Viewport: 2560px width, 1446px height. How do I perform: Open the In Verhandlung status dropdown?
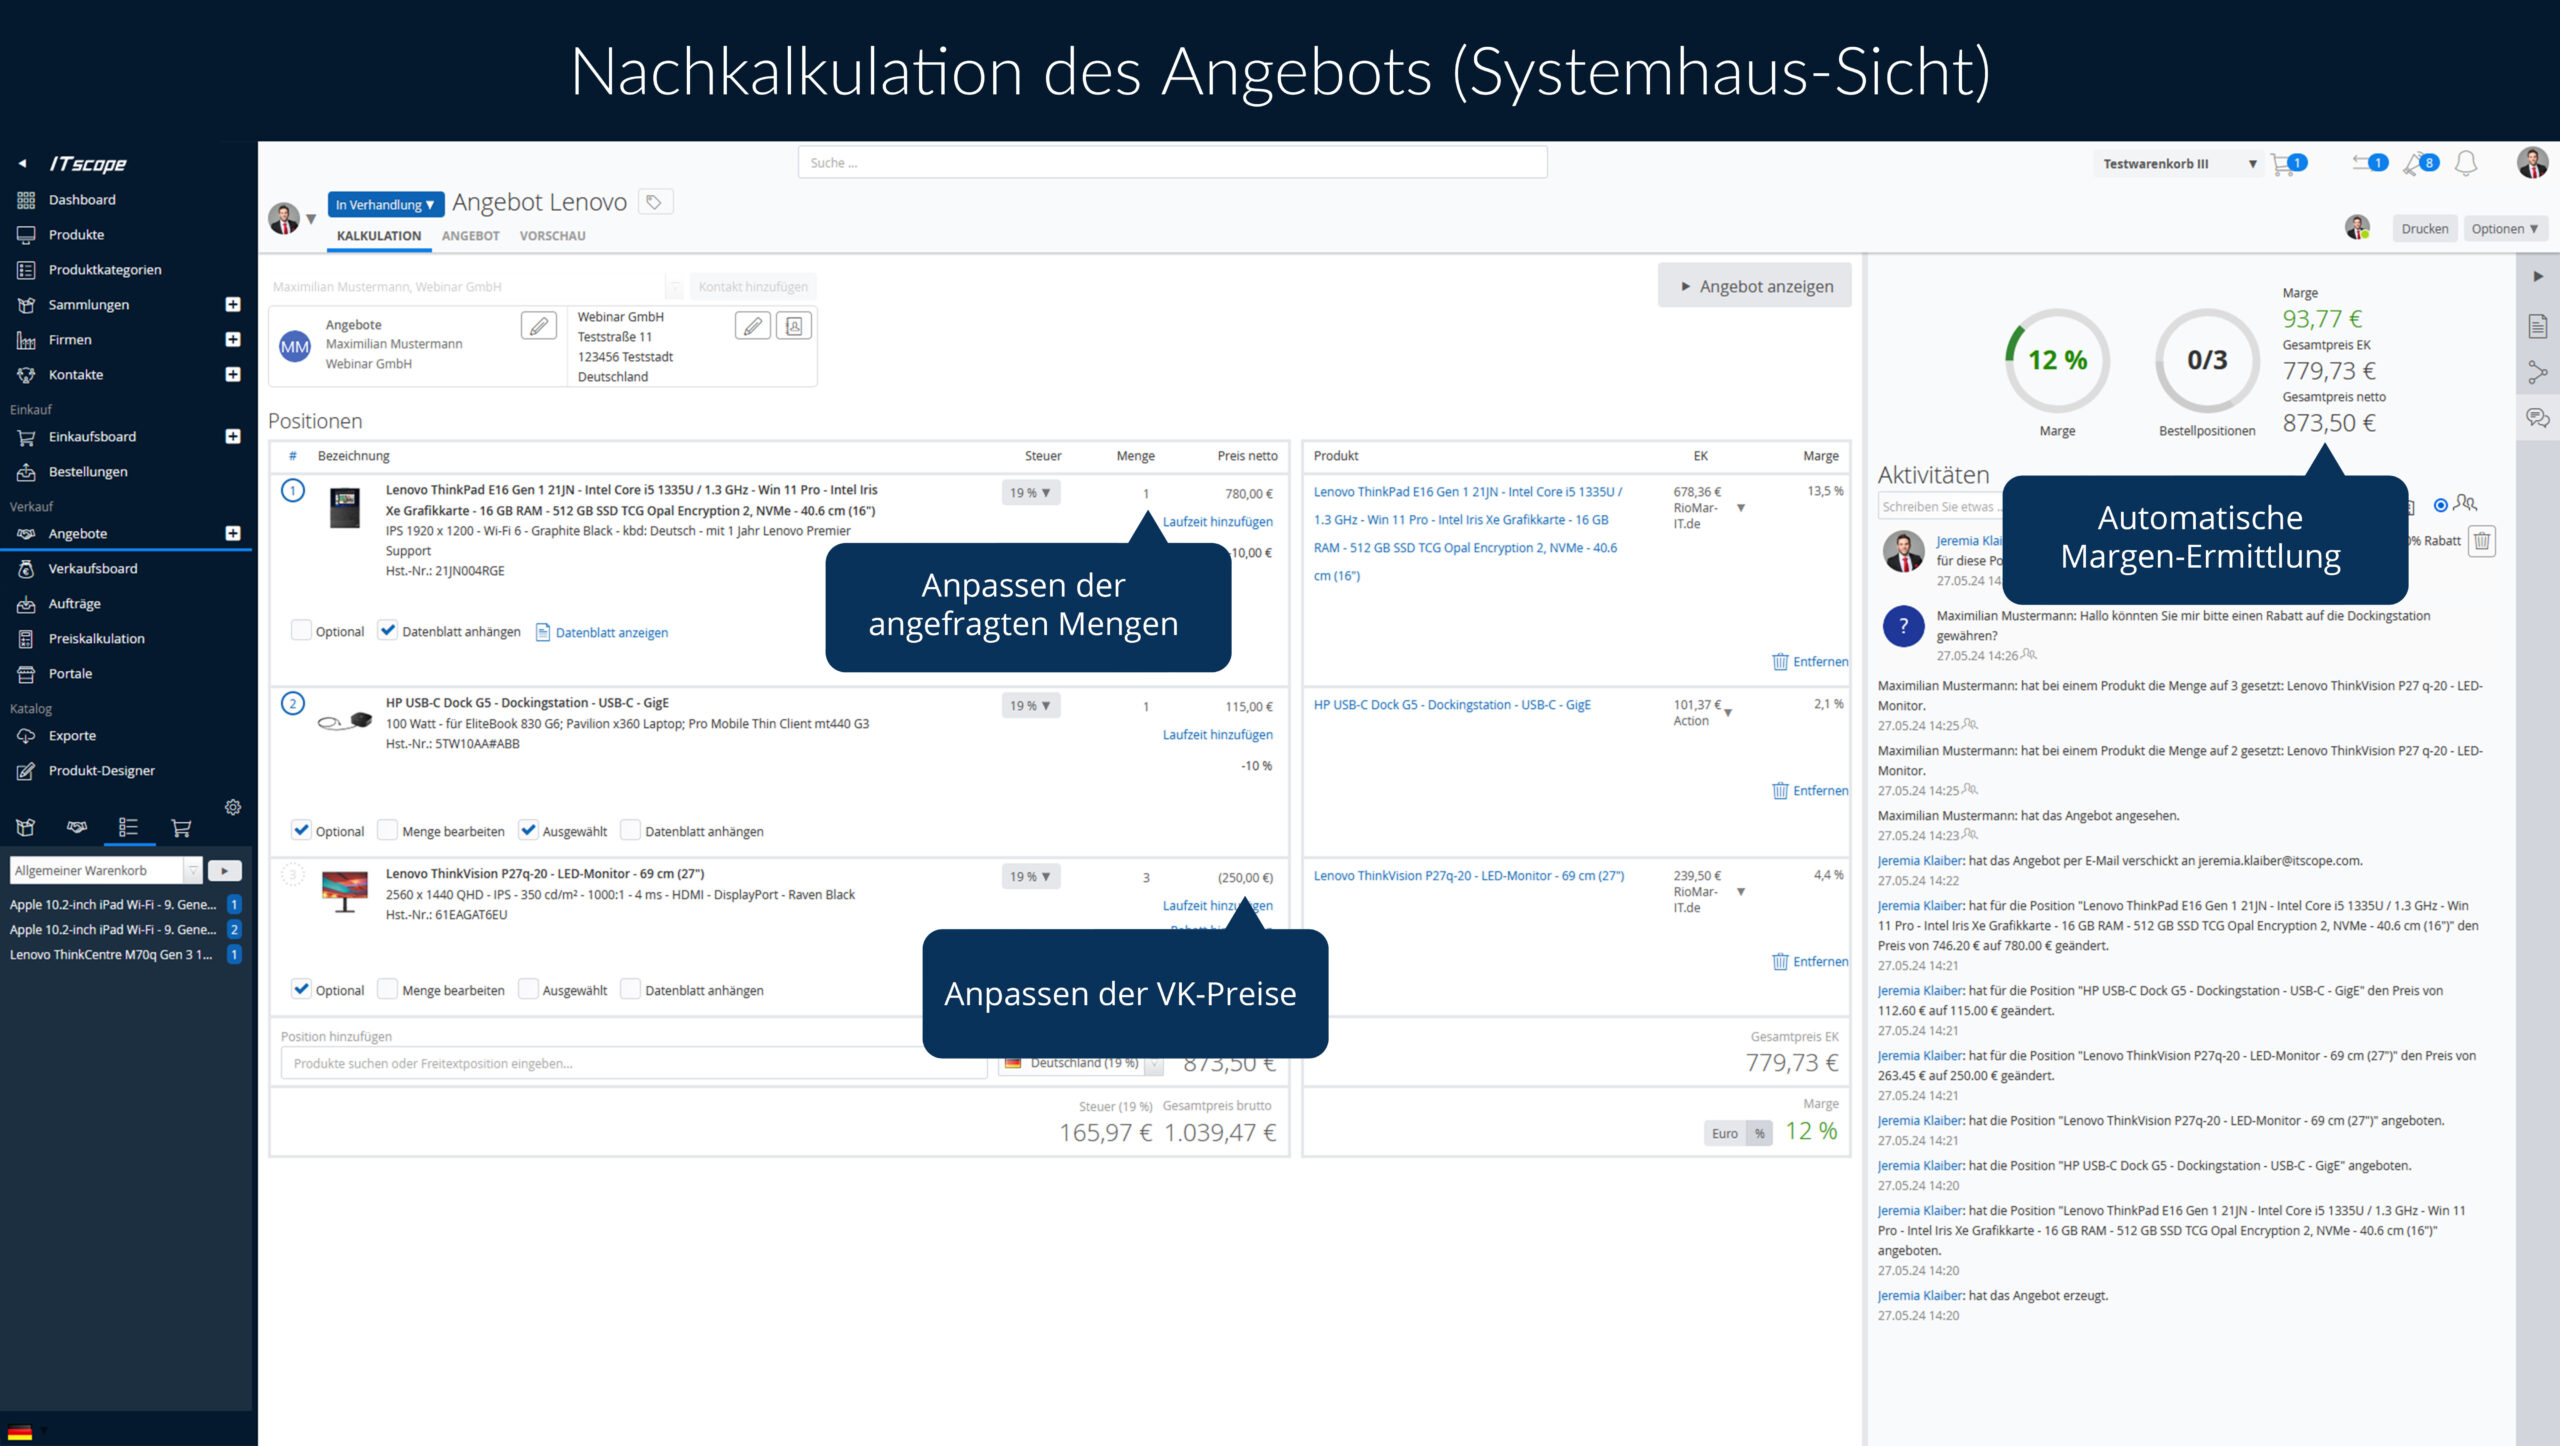pyautogui.click(x=384, y=204)
